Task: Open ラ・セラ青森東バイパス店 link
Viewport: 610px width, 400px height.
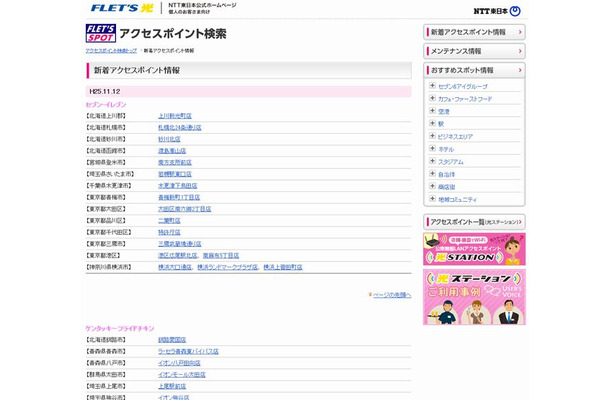Action: coord(188,352)
